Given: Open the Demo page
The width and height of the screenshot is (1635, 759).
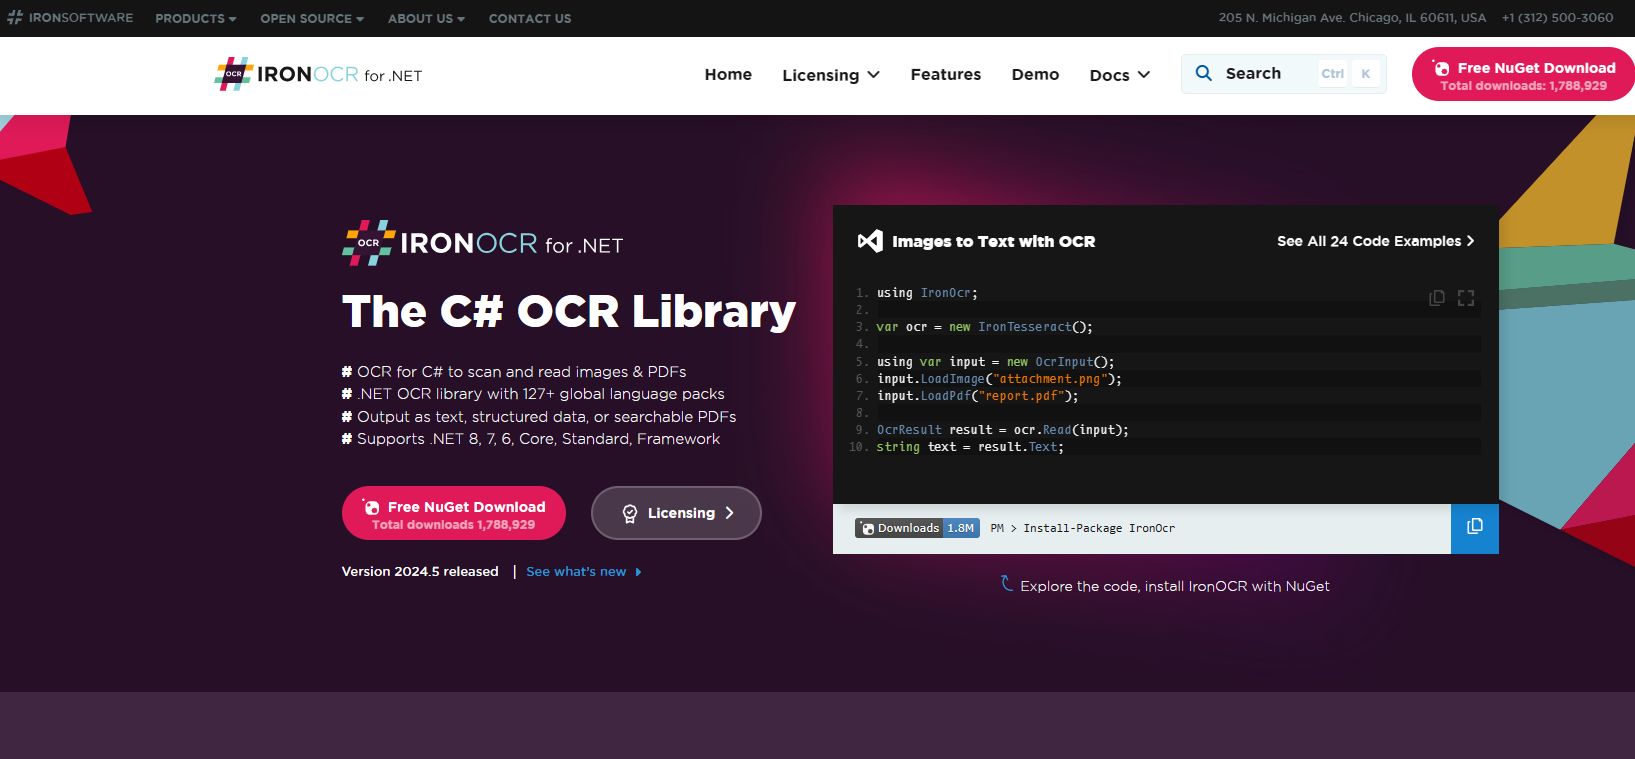Looking at the screenshot, I should [x=1035, y=74].
